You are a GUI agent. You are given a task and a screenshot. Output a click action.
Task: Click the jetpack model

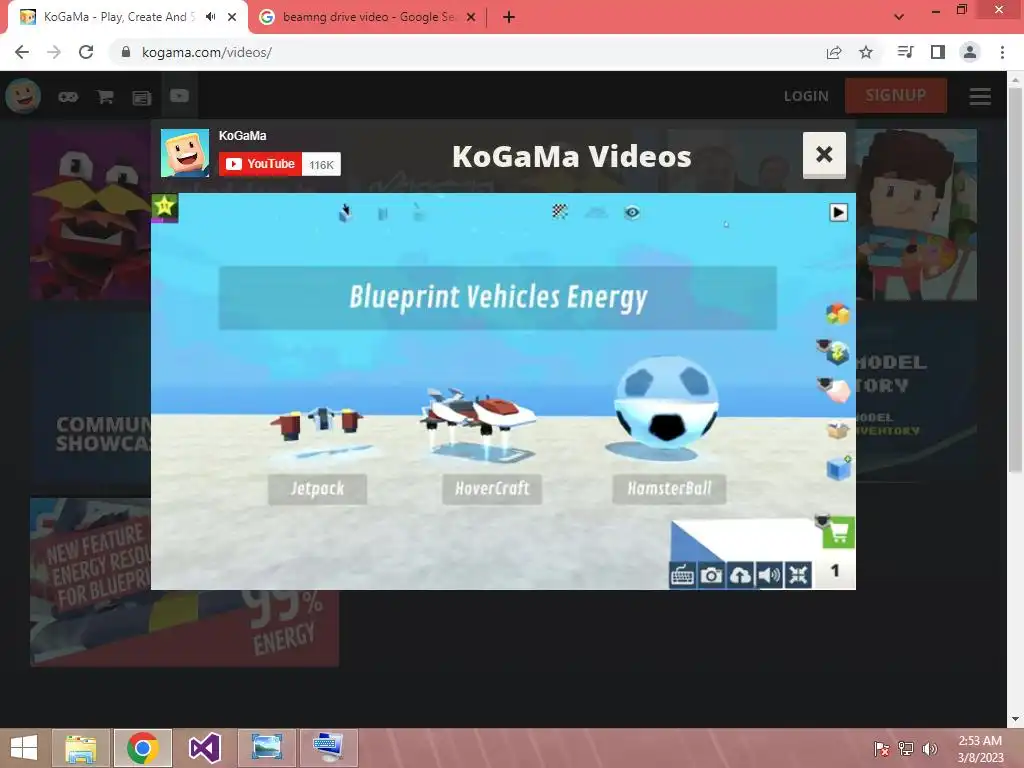(317, 423)
